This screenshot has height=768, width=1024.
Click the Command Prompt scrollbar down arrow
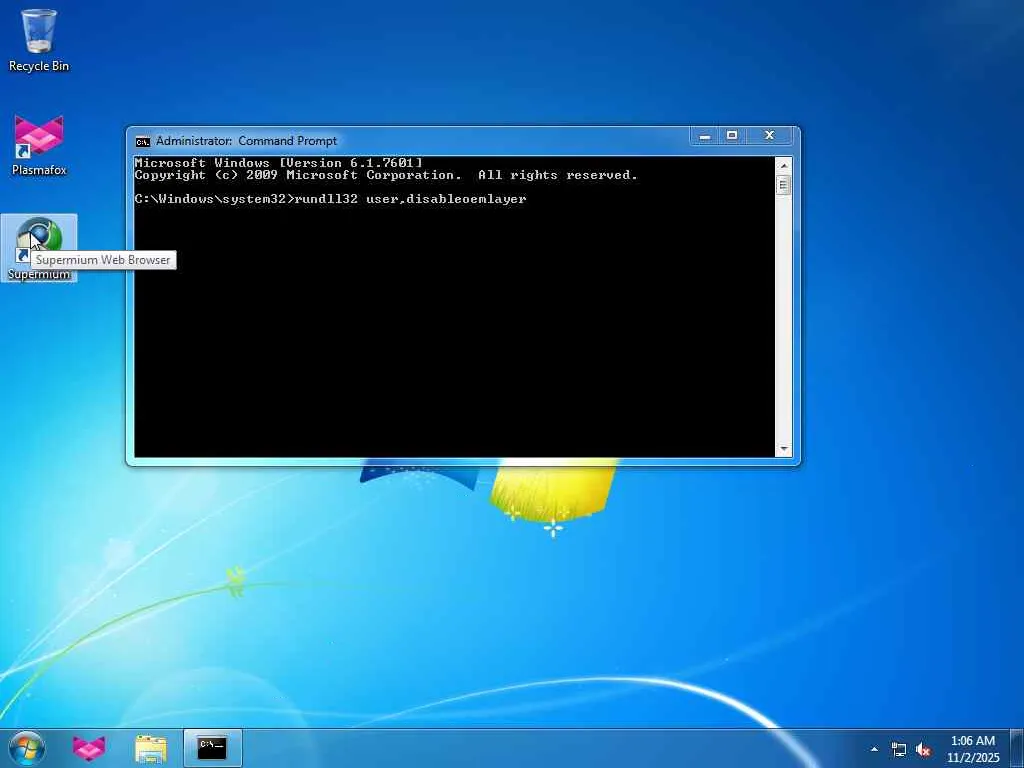(x=784, y=449)
